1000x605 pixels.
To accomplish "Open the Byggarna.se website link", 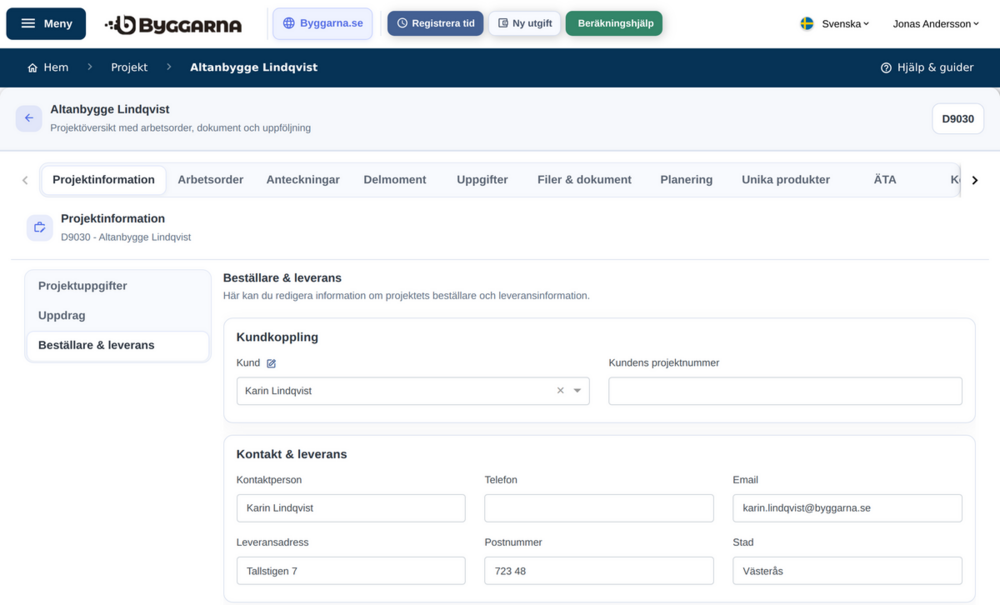I will click(323, 24).
